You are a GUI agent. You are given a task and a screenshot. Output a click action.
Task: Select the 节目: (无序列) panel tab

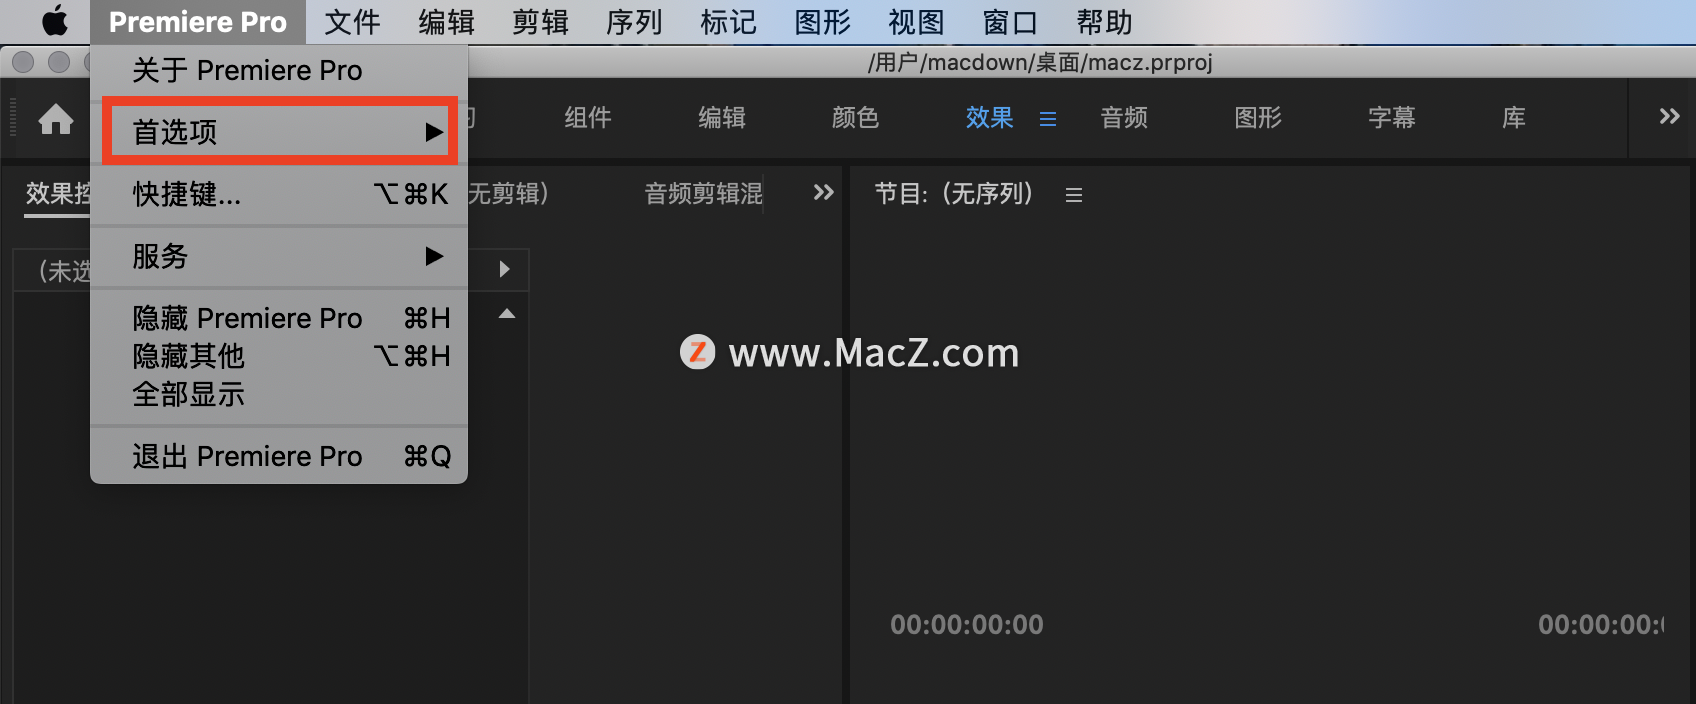954,193
